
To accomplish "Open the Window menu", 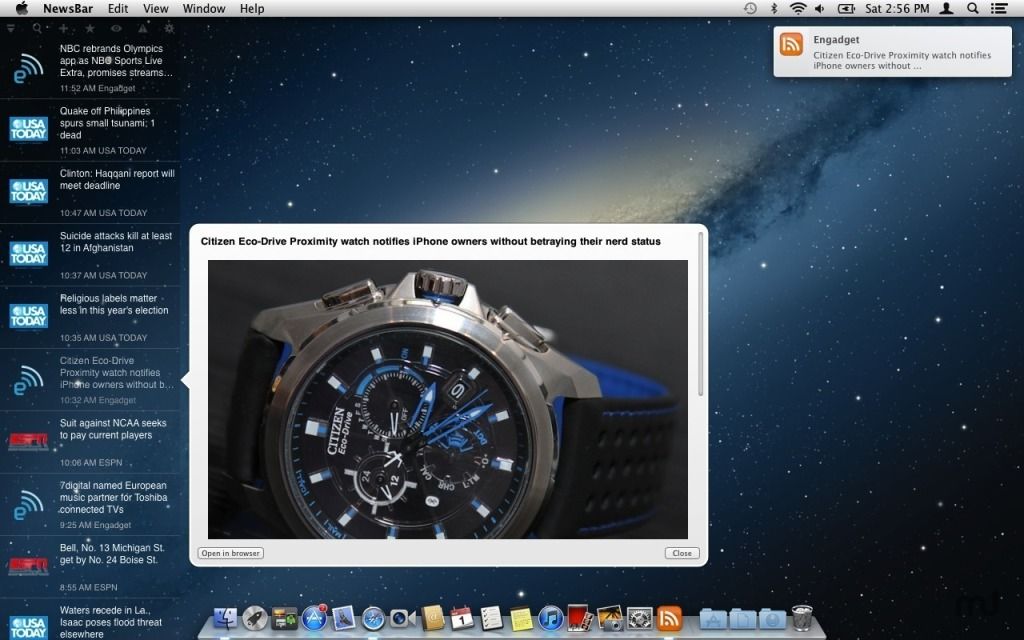I will coord(204,8).
